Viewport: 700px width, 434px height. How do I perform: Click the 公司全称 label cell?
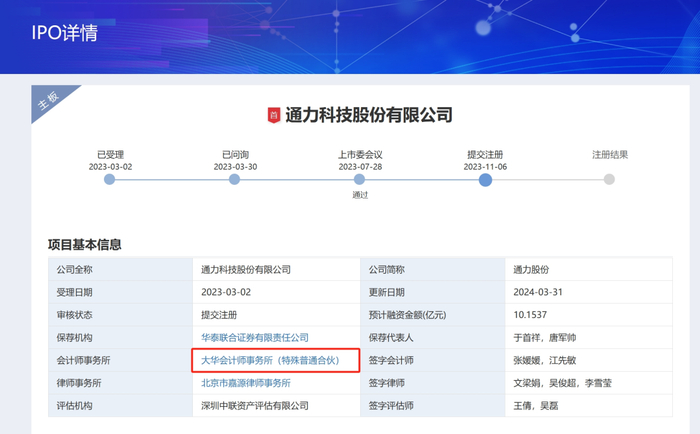[x=121, y=269]
